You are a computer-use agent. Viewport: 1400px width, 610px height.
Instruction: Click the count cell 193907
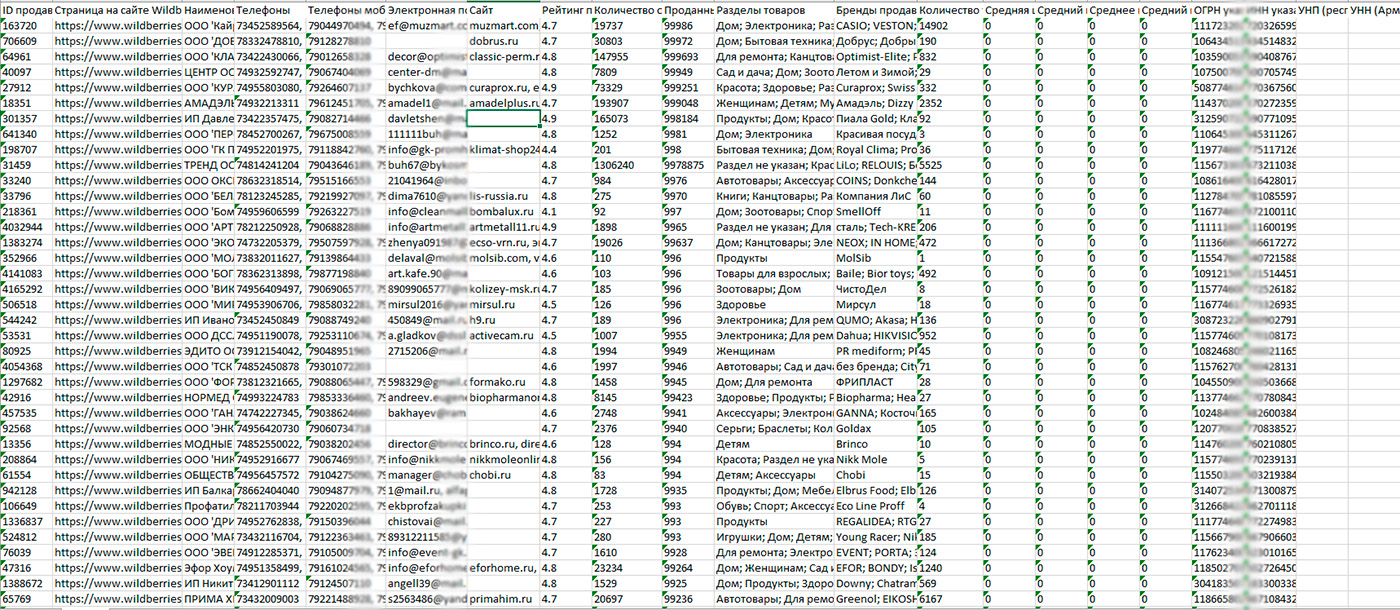pos(626,103)
